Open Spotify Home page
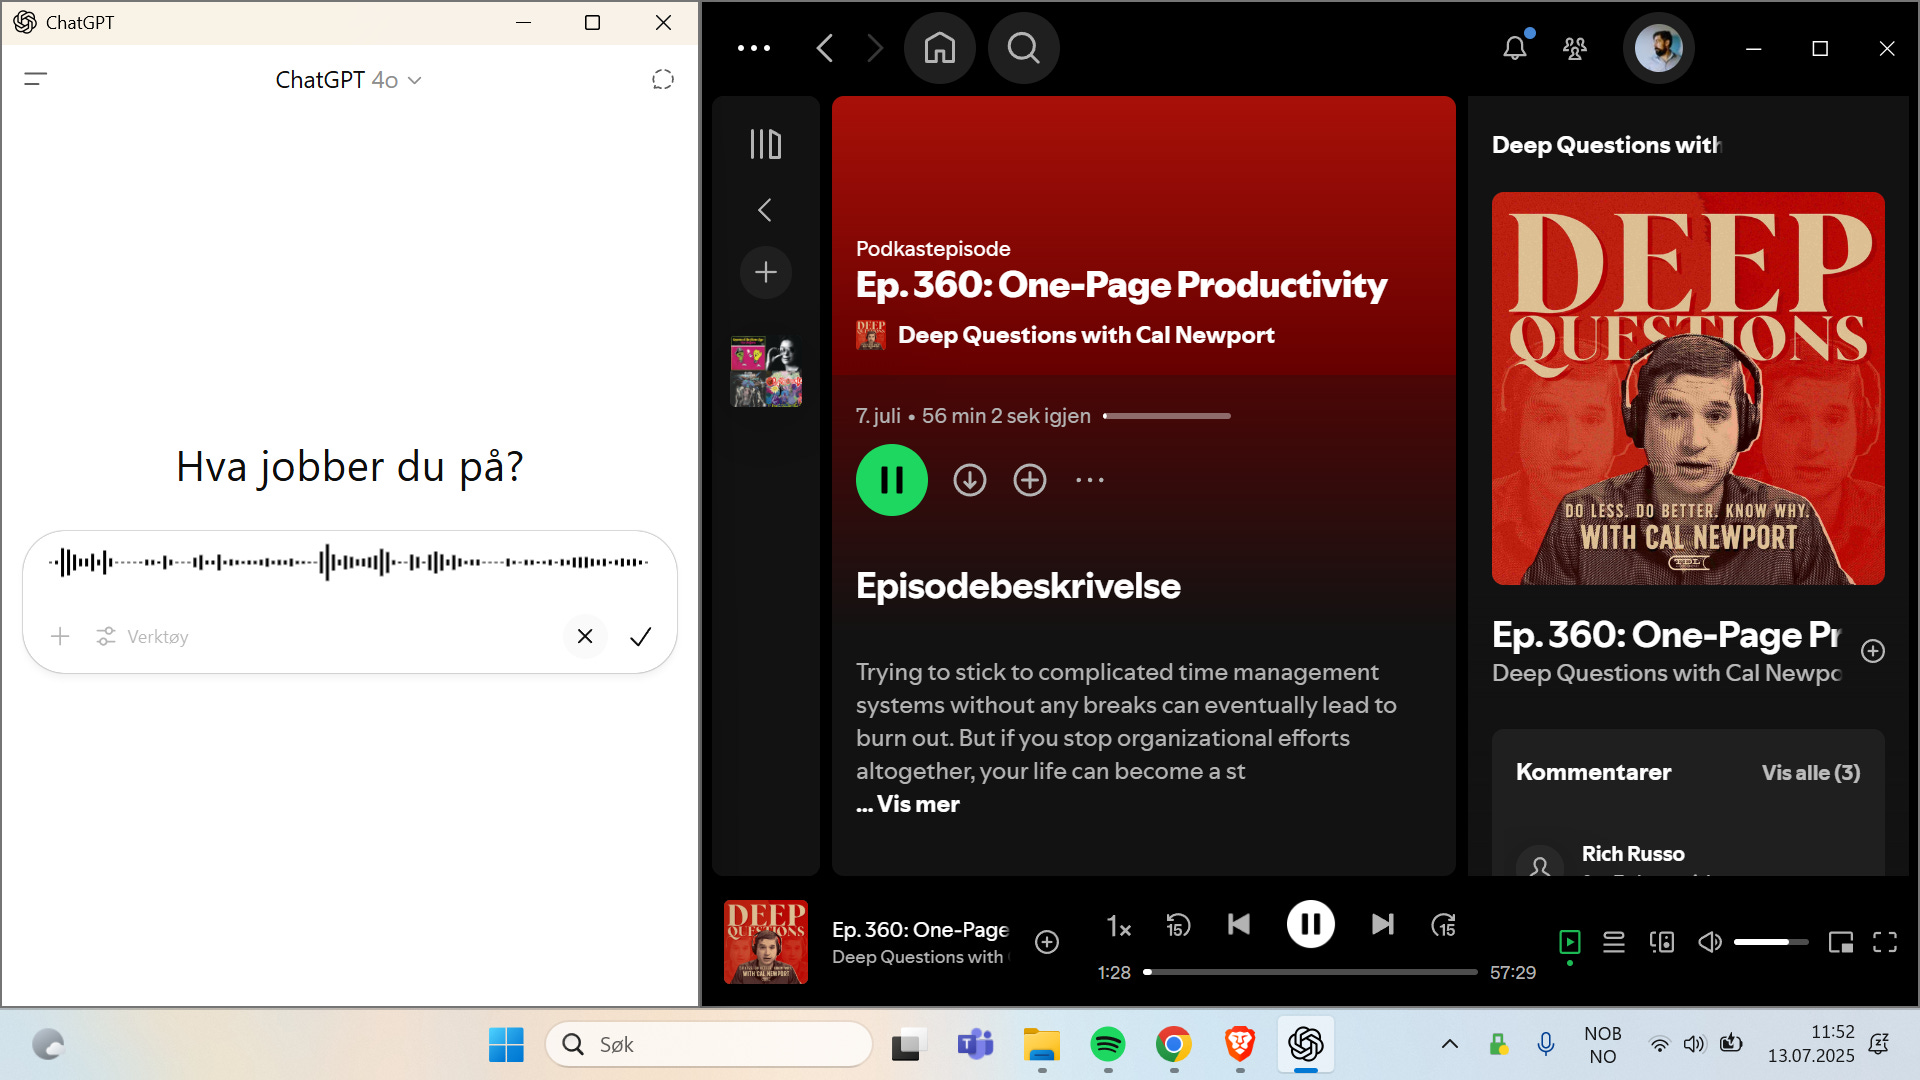 click(939, 48)
